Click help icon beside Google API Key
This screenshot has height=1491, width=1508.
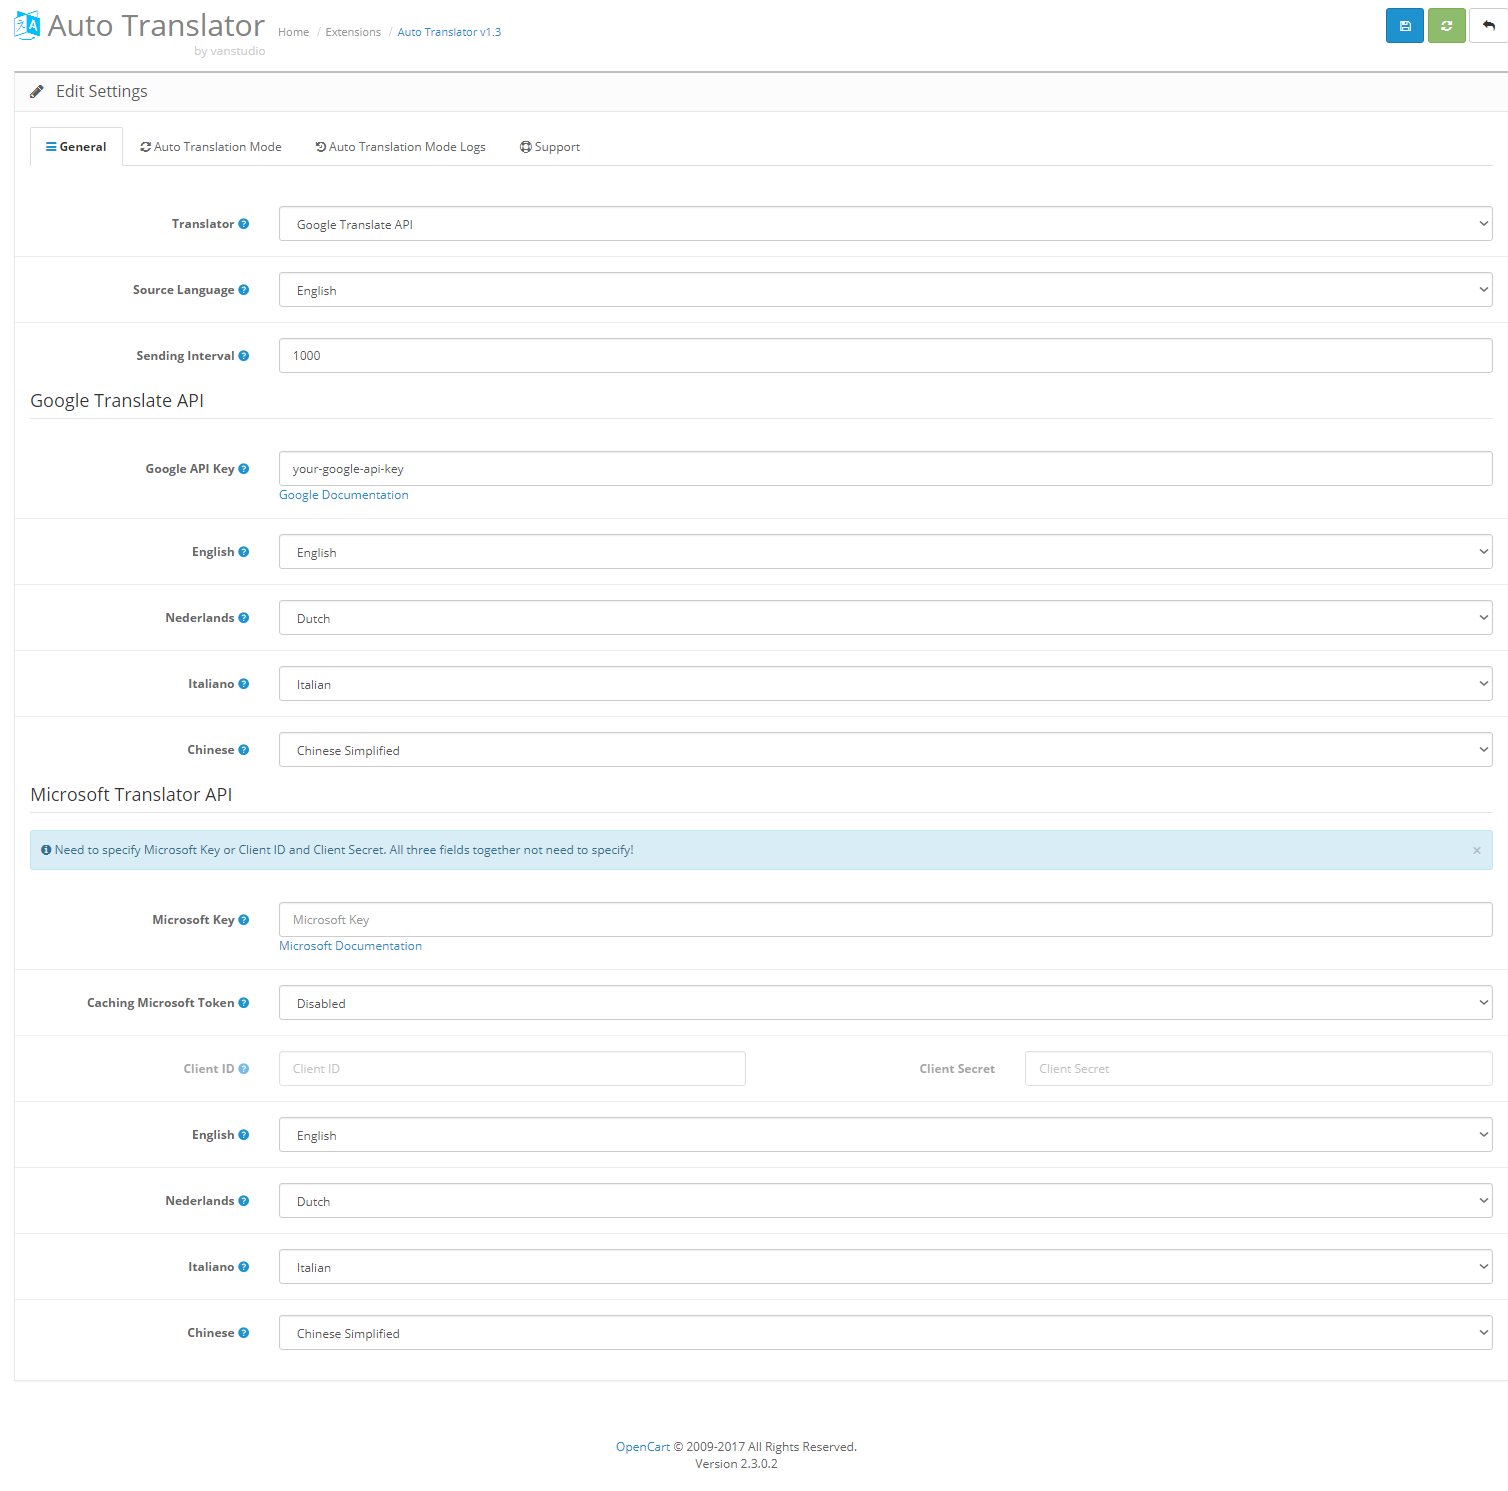(x=244, y=469)
